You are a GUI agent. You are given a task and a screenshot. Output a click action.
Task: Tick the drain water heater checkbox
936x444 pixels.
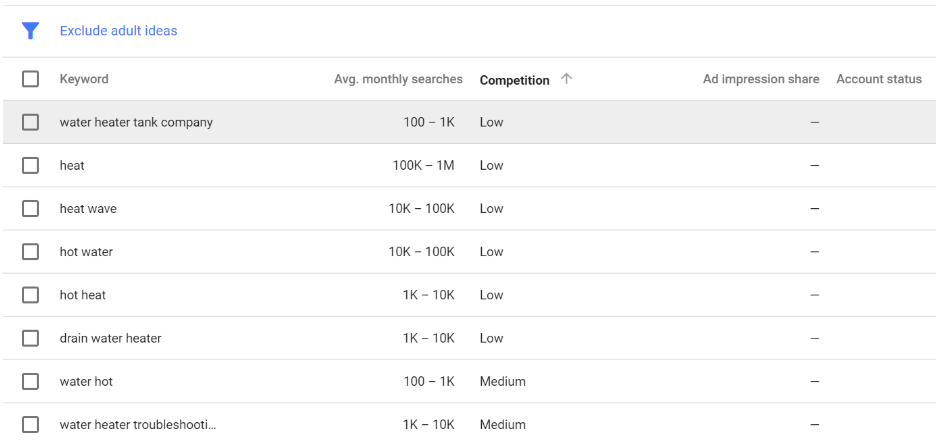coord(30,338)
